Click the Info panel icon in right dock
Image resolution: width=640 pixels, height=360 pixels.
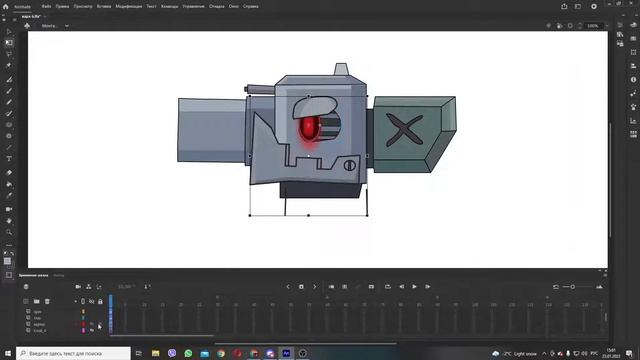pyautogui.click(x=633, y=80)
